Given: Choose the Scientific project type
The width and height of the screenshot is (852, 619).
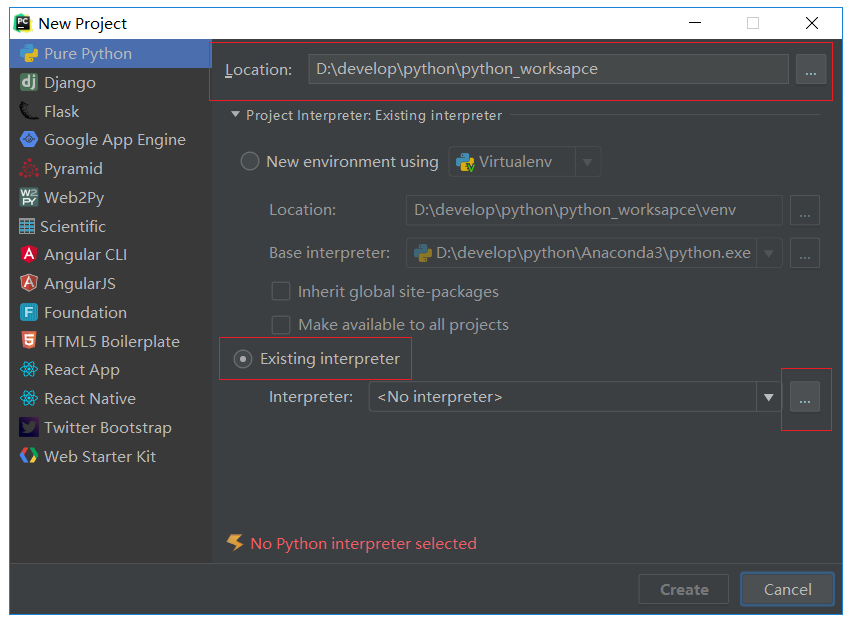Looking at the screenshot, I should pos(111,226).
